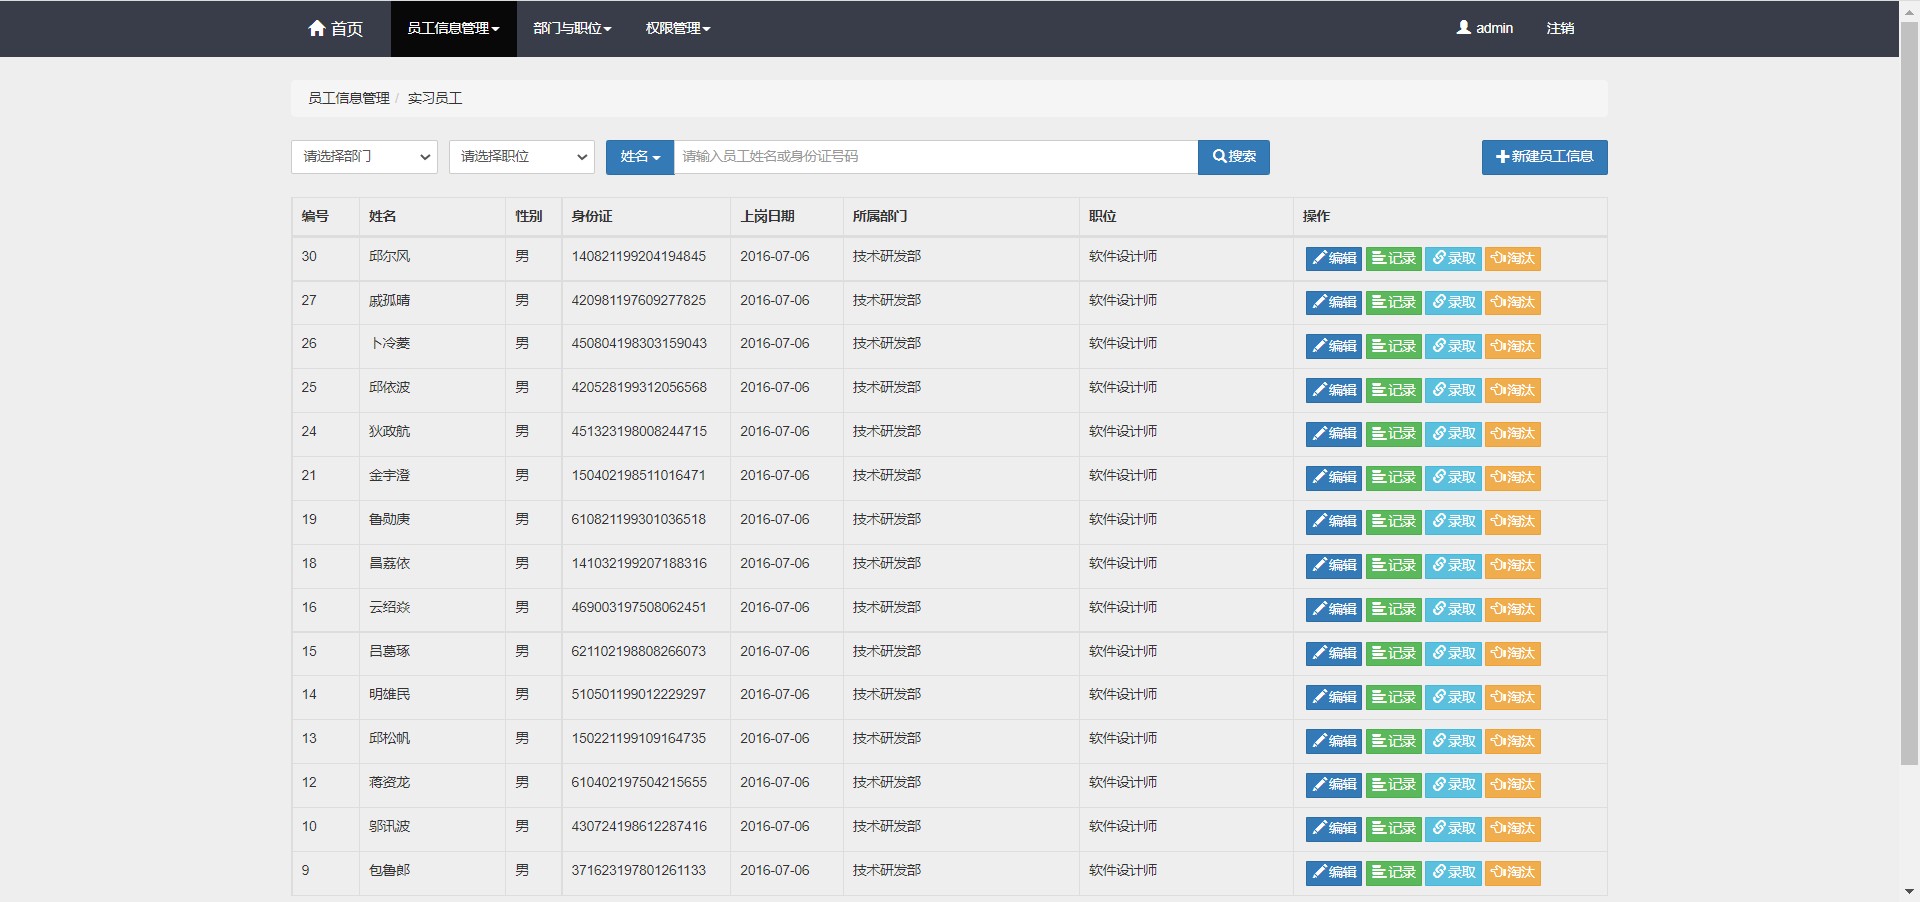This screenshot has height=902, width=1920.
Task: Hire employee 明雄民 with 录取
Action: tap(1453, 697)
